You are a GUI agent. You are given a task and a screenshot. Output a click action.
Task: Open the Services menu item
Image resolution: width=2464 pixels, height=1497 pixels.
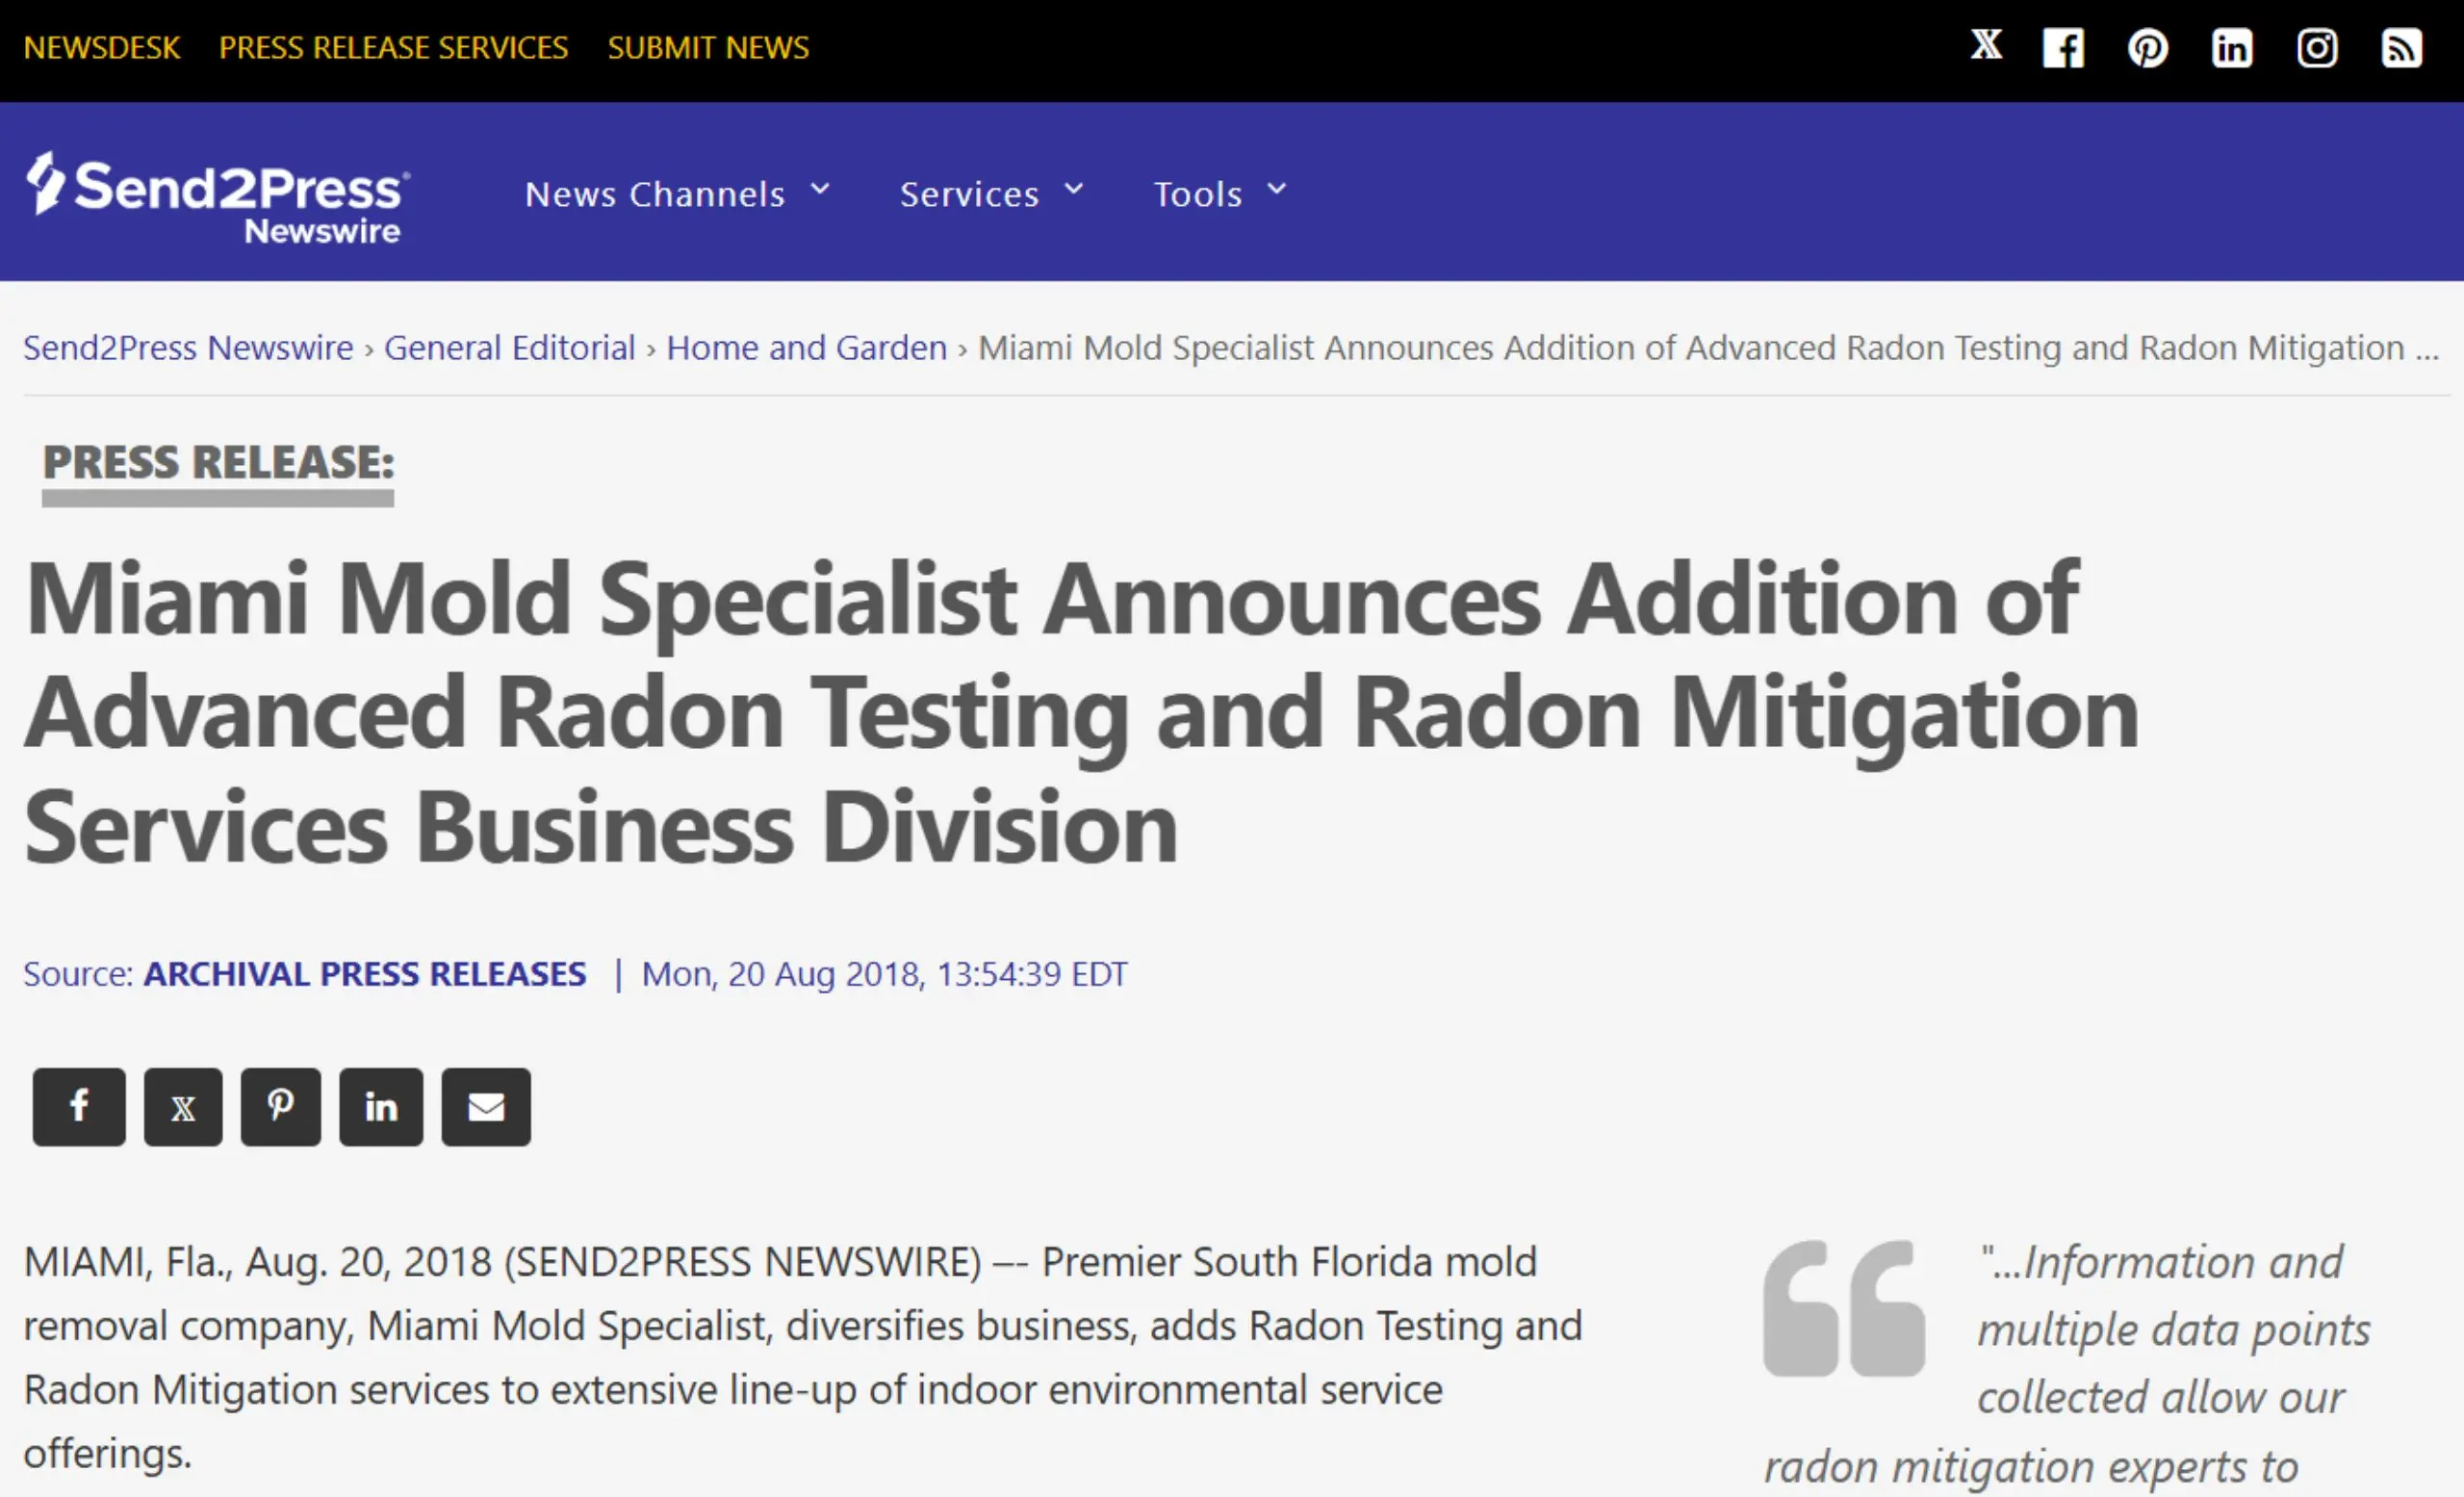pos(969,193)
